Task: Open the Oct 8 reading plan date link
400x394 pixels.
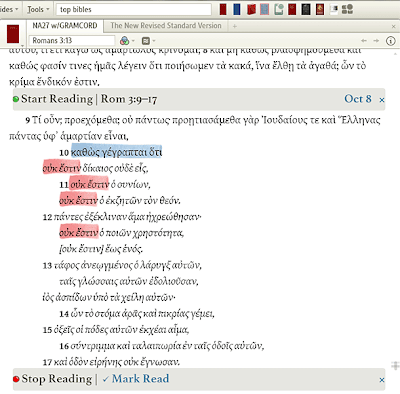Action: pyautogui.click(x=358, y=99)
